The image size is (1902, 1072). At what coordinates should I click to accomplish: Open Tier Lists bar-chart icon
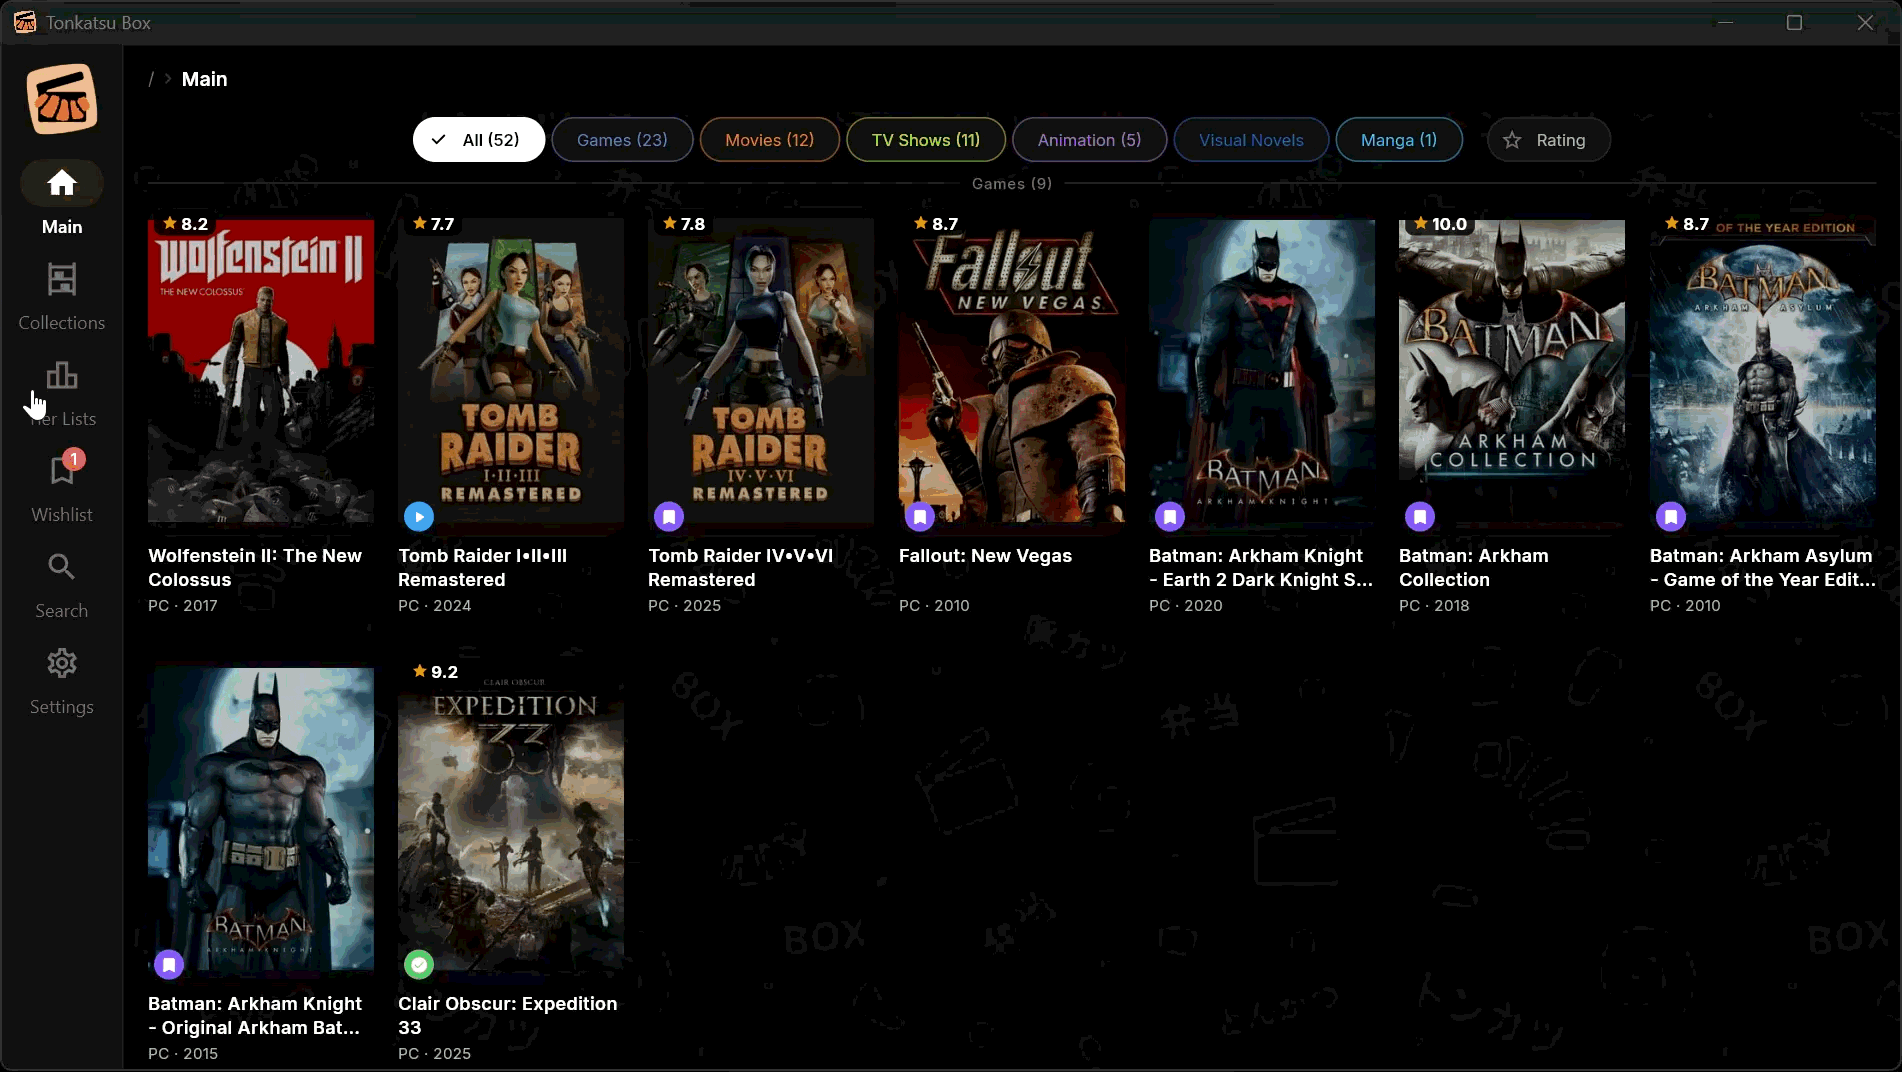tap(62, 376)
